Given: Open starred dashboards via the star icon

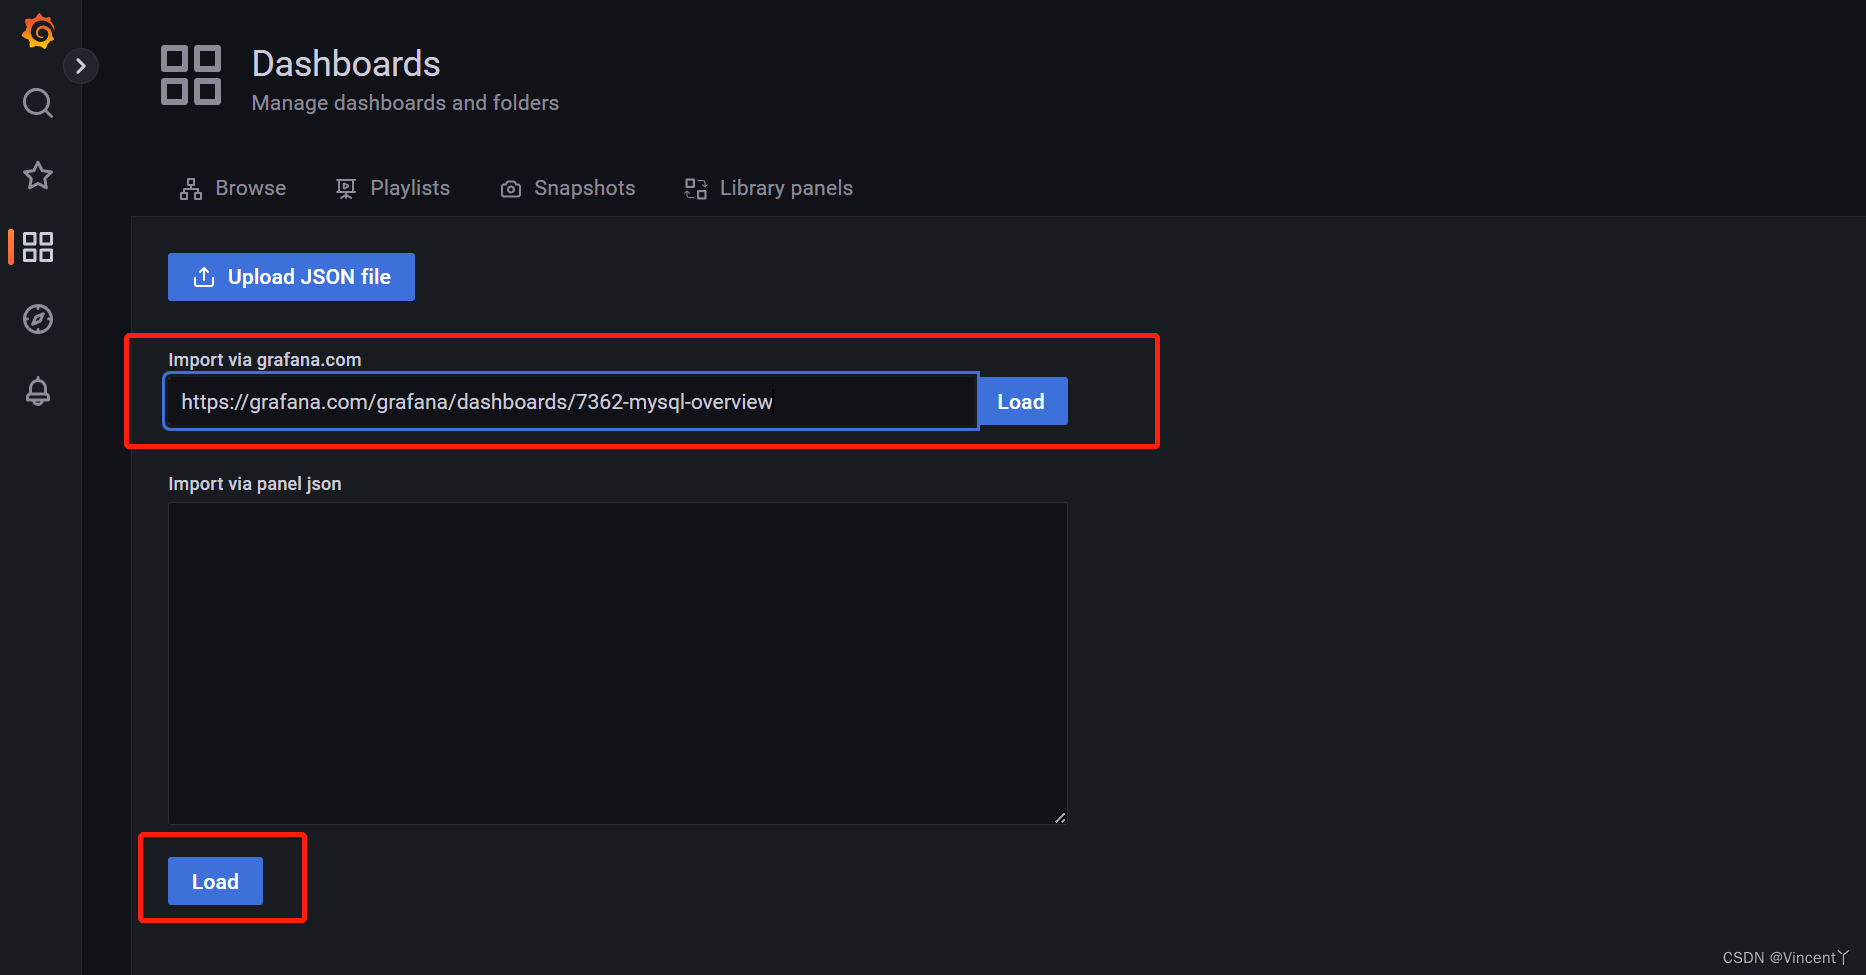Looking at the screenshot, I should pyautogui.click(x=37, y=175).
